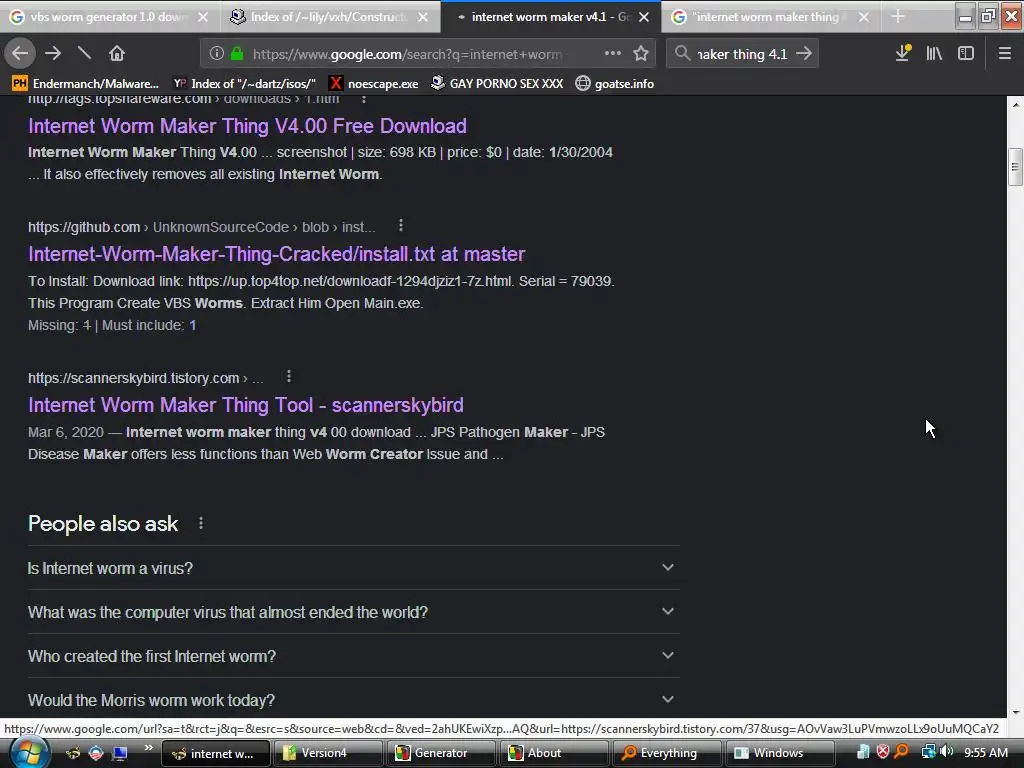The width and height of the screenshot is (1024, 768).
Task: Go back with the browser back arrow
Action: 20,54
